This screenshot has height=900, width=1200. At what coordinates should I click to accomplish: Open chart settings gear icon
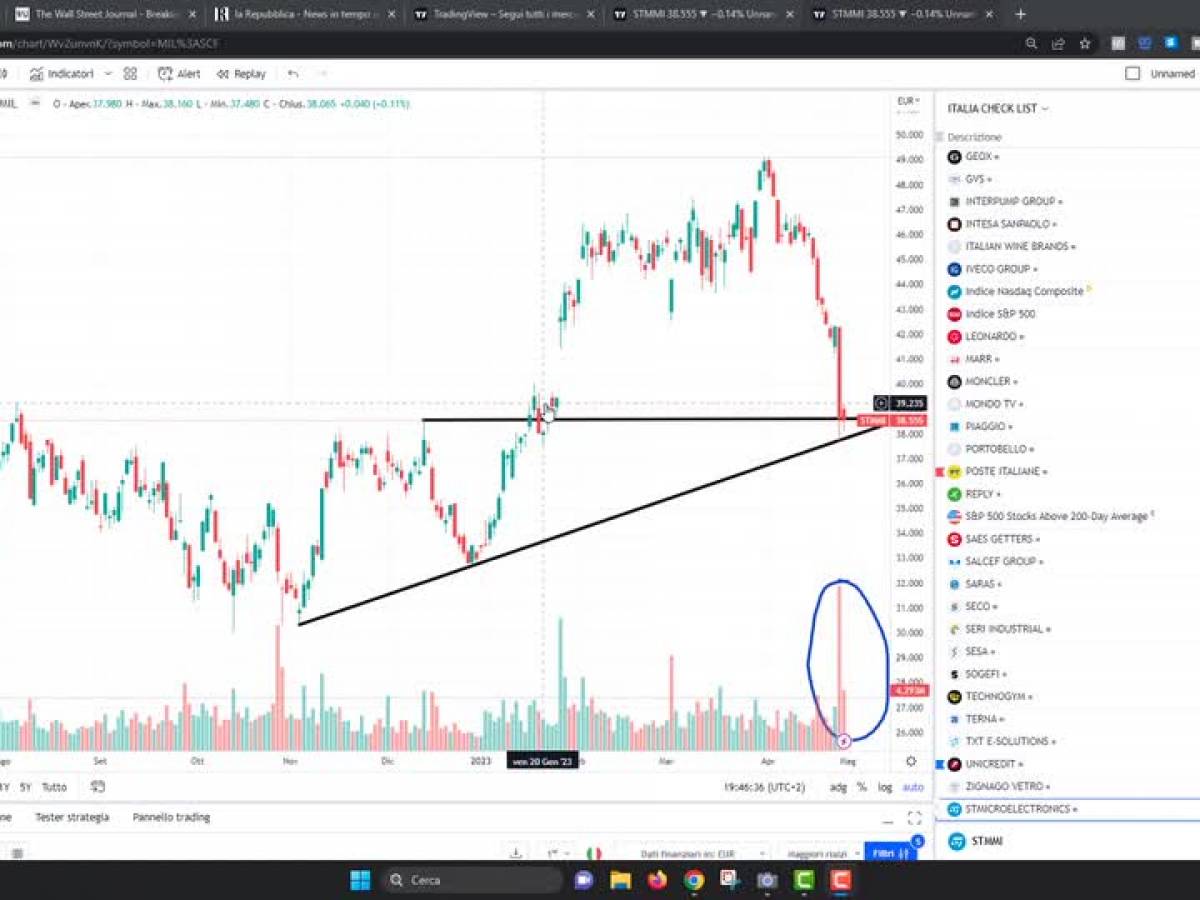click(911, 761)
